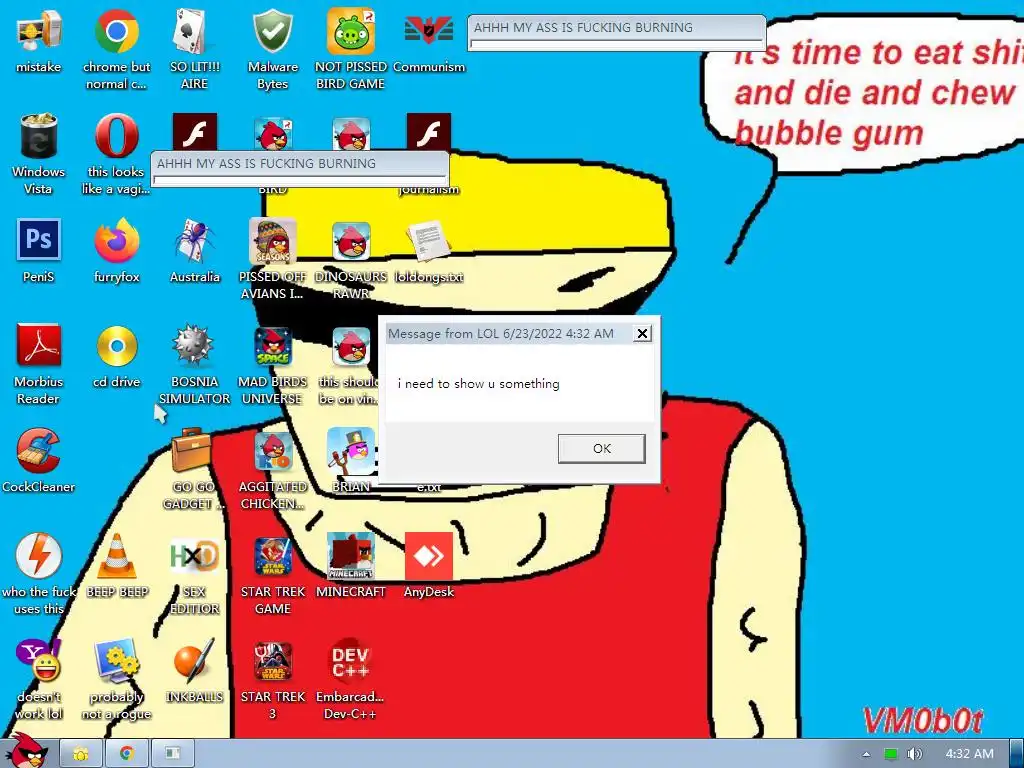This screenshot has height=768, width=1024.
Task: Close the 'Message from LOL' dialog
Action: click(642, 334)
